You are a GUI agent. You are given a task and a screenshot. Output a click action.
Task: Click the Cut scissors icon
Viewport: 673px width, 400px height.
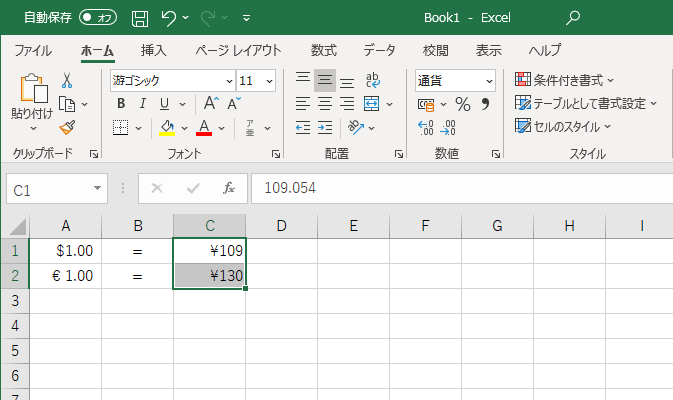pyautogui.click(x=67, y=80)
